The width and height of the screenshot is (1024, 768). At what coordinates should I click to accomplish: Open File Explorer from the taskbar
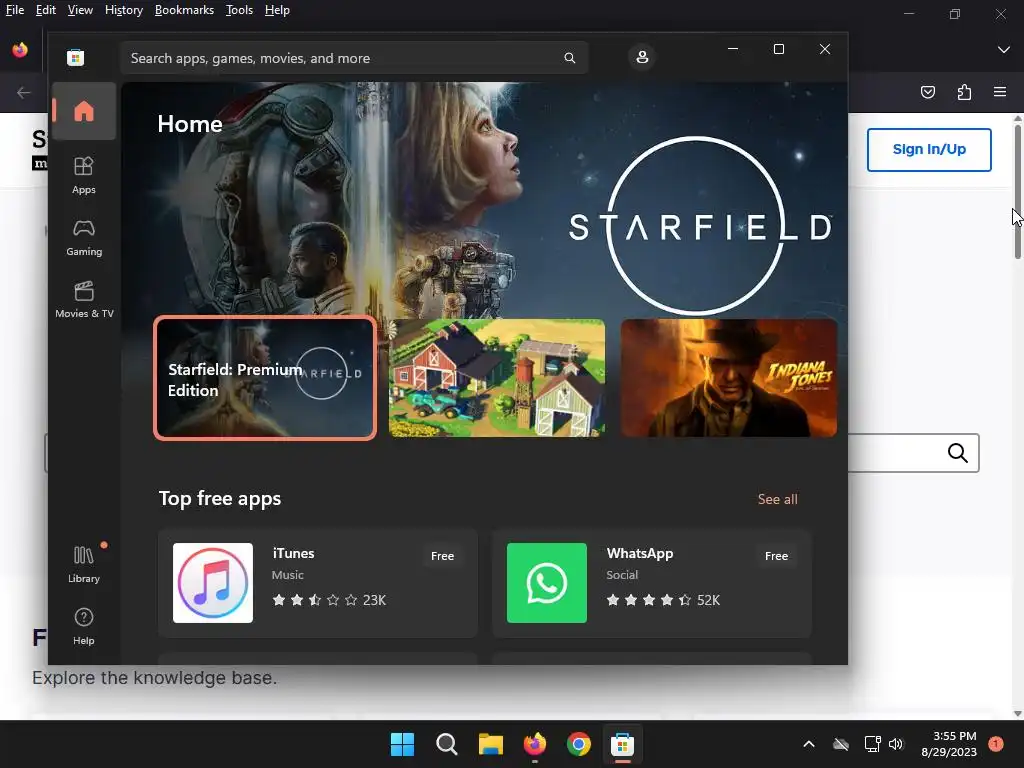(x=490, y=744)
